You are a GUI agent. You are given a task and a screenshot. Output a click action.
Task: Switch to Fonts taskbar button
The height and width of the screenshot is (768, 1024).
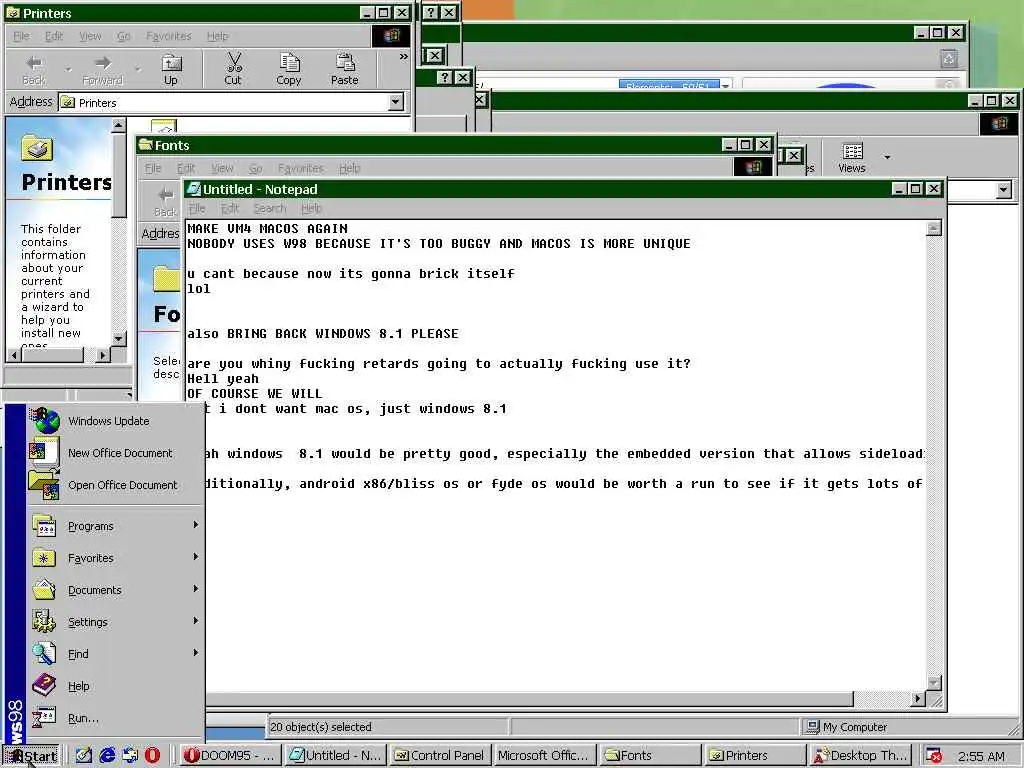coord(650,756)
